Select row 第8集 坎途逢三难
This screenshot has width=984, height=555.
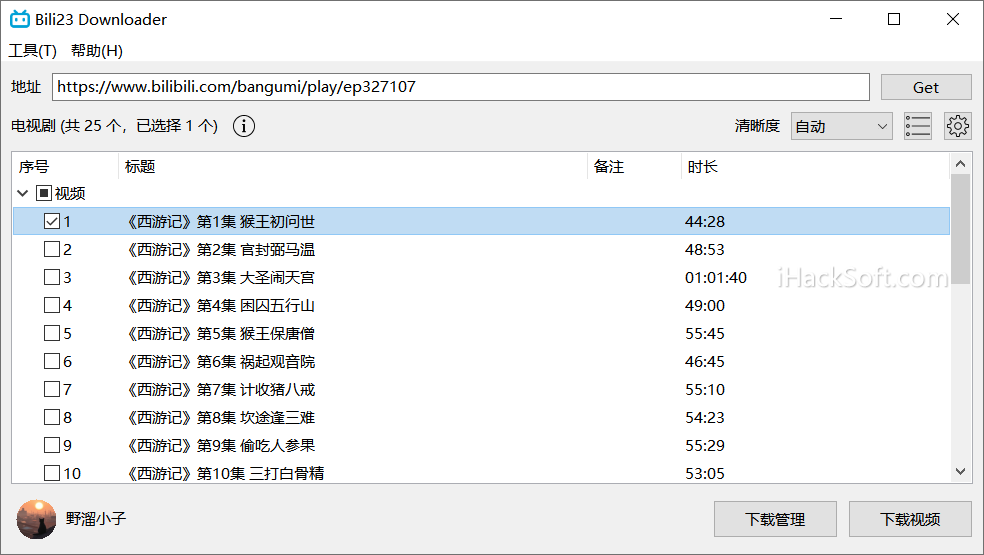click(x=481, y=418)
